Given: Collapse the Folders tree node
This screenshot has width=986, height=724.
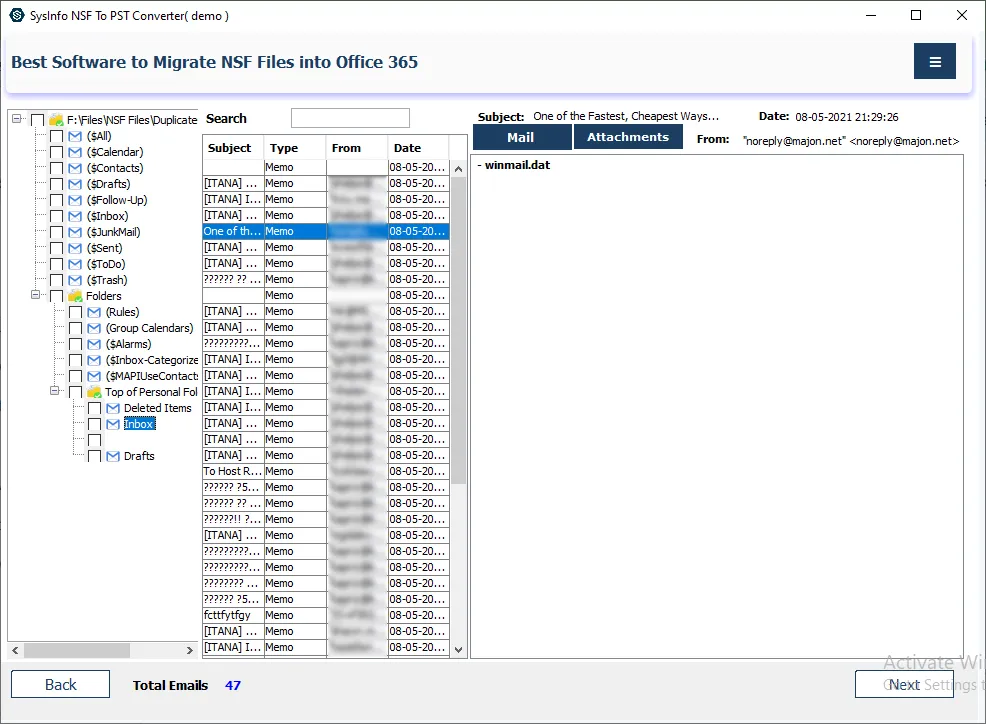Looking at the screenshot, I should coord(37,296).
